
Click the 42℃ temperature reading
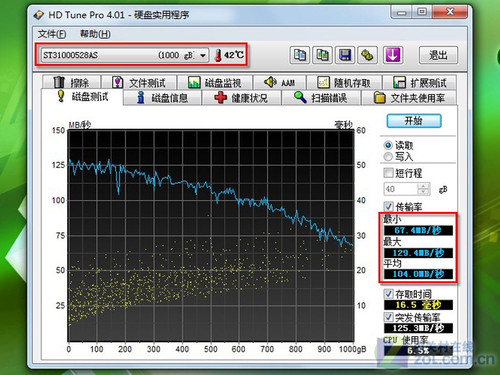coord(234,55)
